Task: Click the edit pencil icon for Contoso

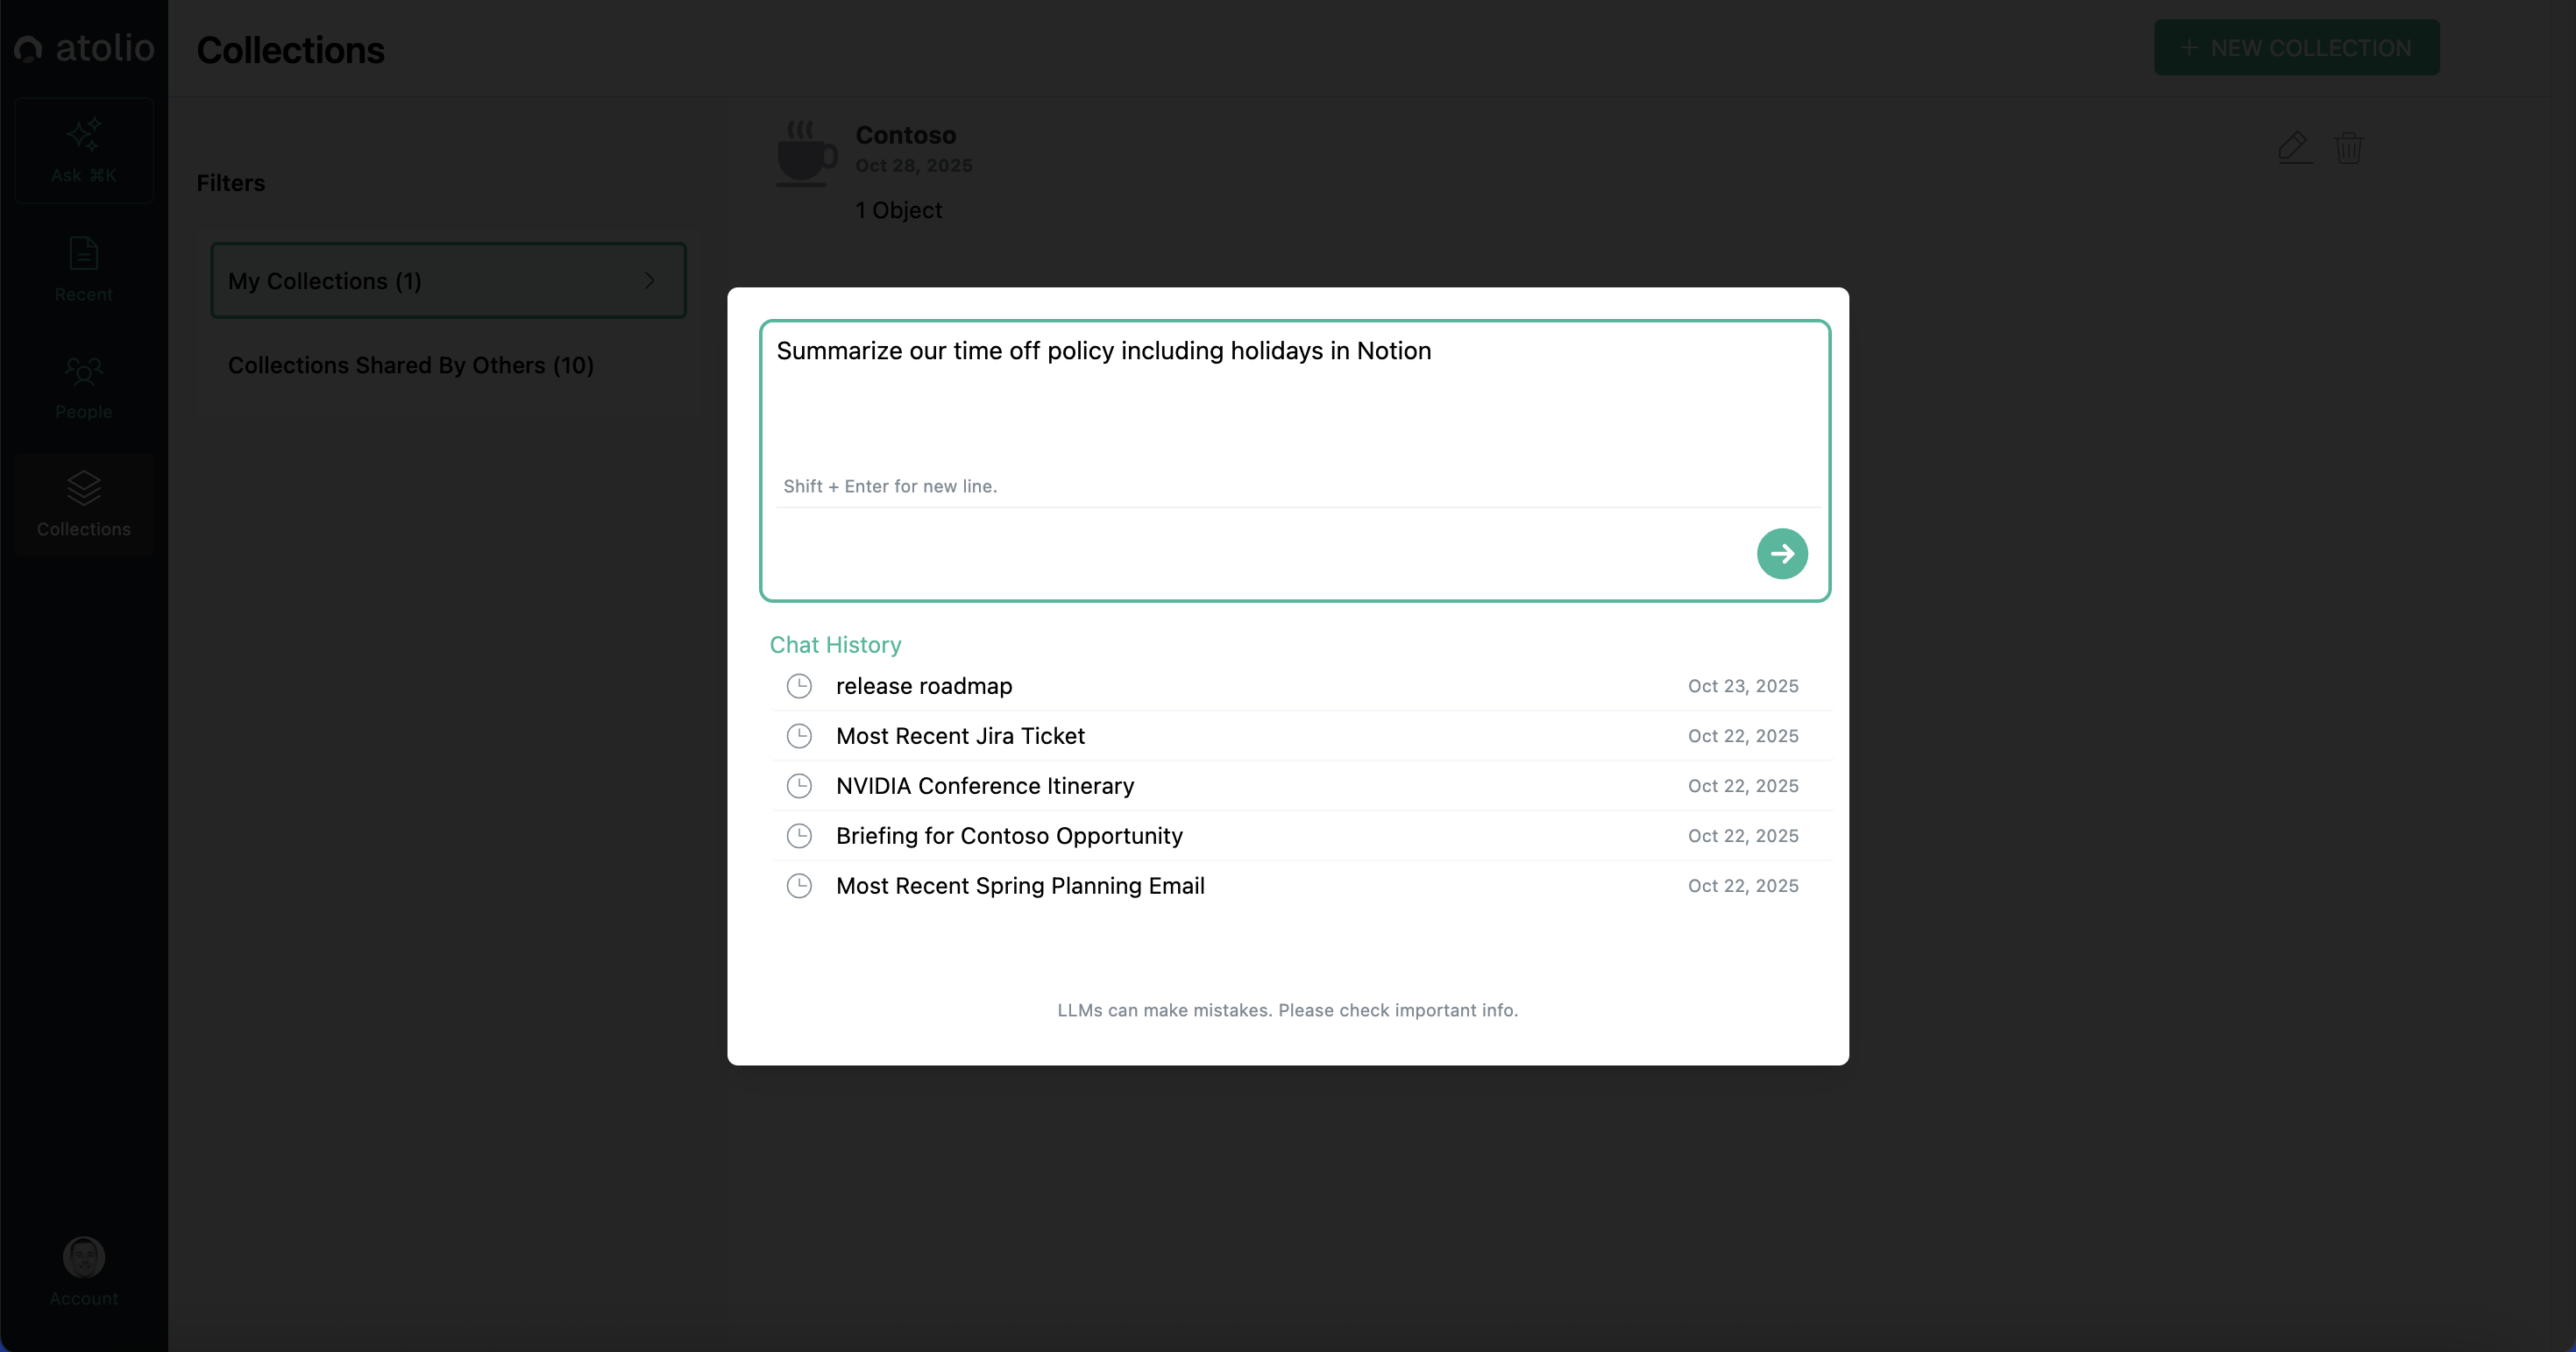Action: coord(2293,148)
